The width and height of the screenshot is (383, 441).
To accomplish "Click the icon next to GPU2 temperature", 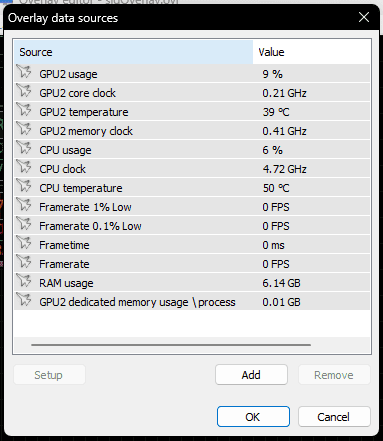I will (24, 110).
